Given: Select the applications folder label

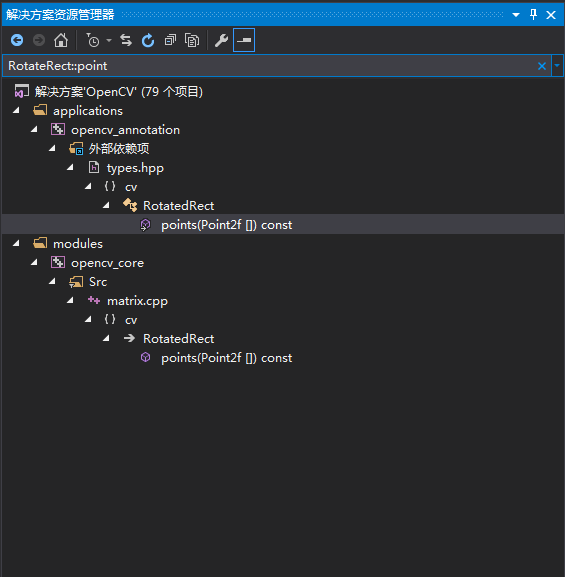Looking at the screenshot, I should click(x=88, y=111).
